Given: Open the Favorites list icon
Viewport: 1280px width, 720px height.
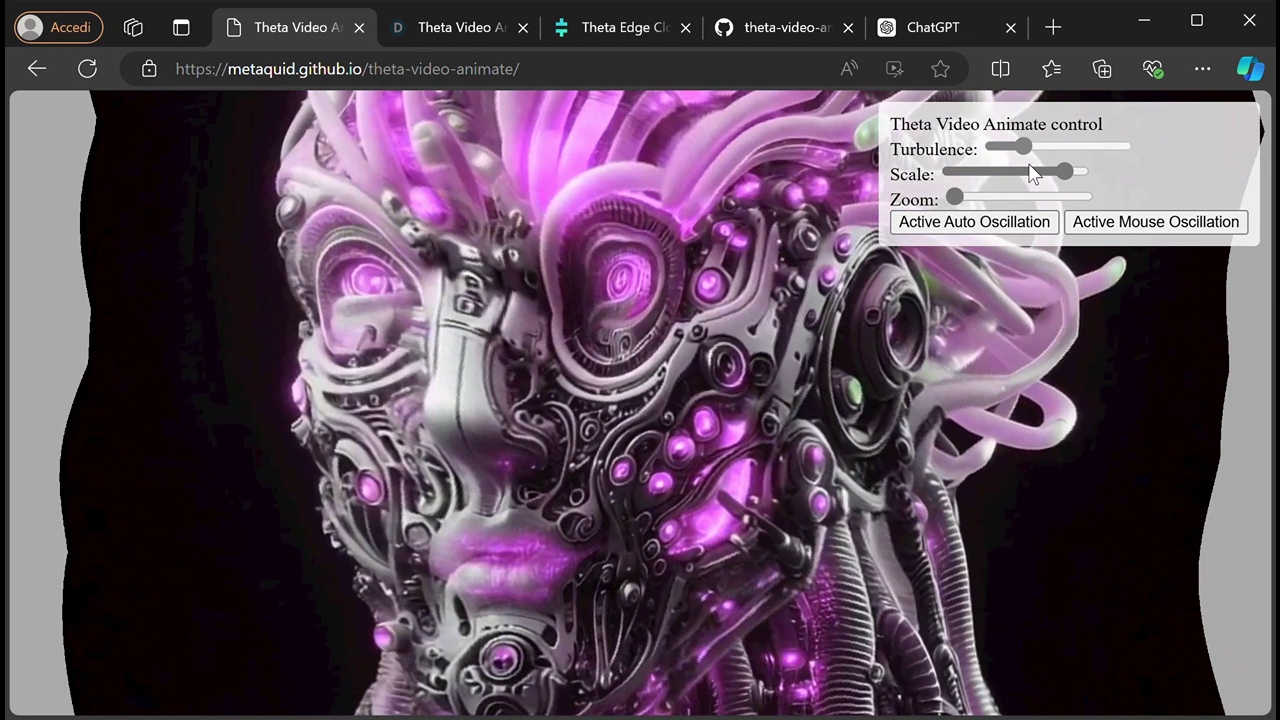Looking at the screenshot, I should point(1051,69).
